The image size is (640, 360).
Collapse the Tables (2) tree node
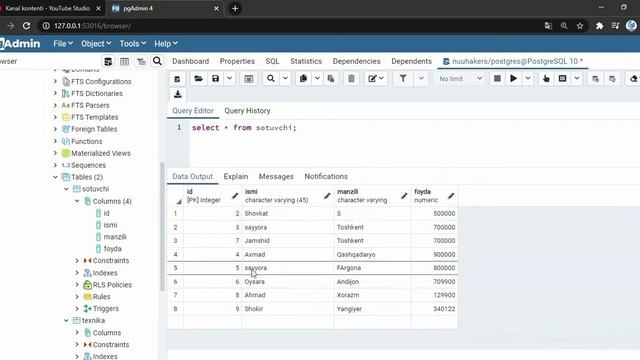click(x=55, y=177)
